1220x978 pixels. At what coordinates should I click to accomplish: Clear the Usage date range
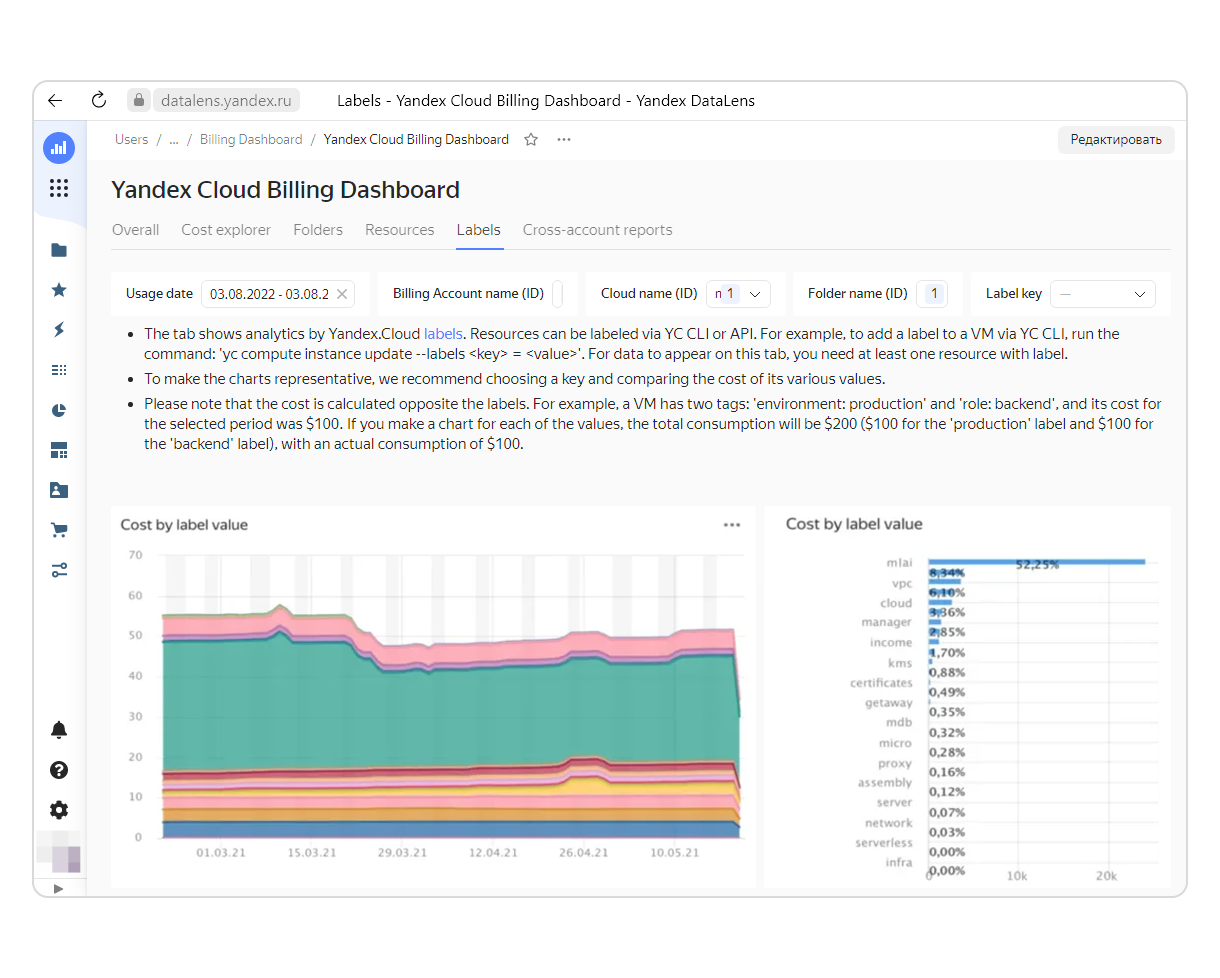click(x=342, y=294)
